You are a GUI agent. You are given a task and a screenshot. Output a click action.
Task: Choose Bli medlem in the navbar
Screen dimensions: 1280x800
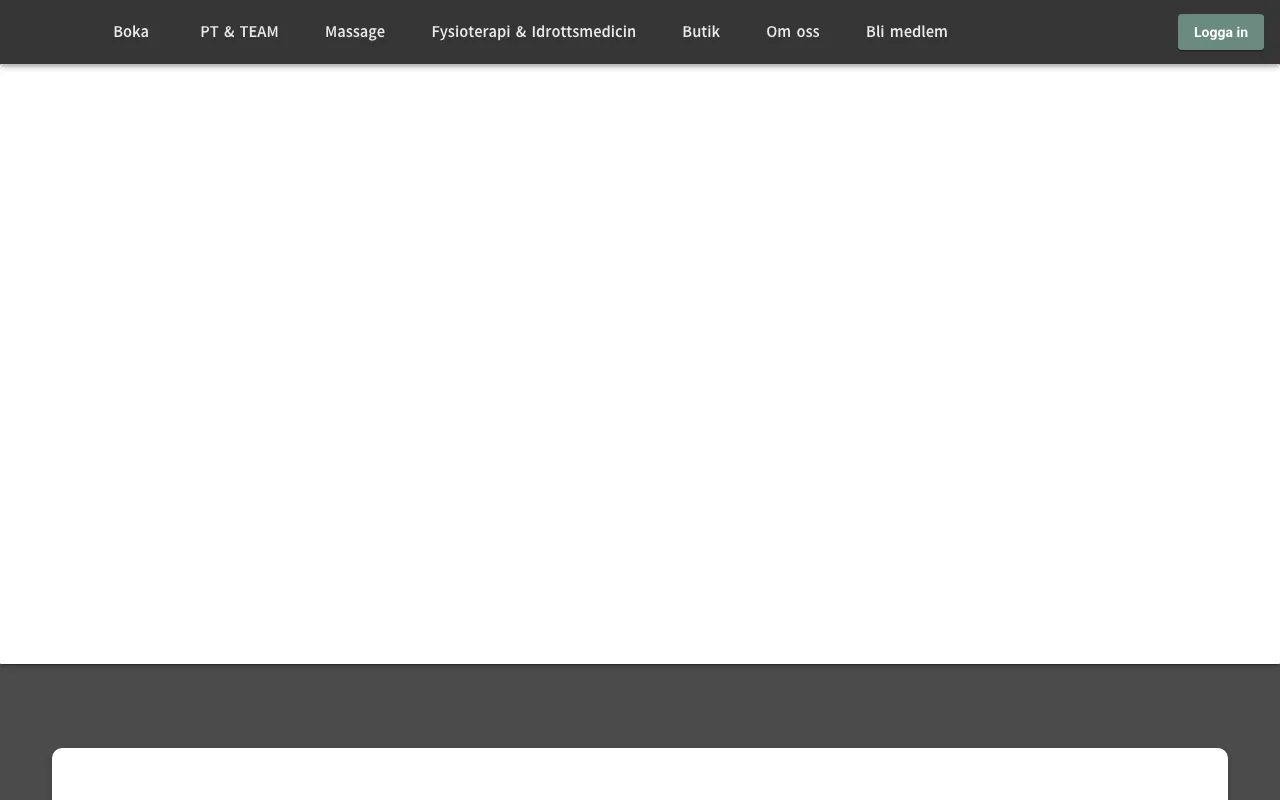click(907, 32)
